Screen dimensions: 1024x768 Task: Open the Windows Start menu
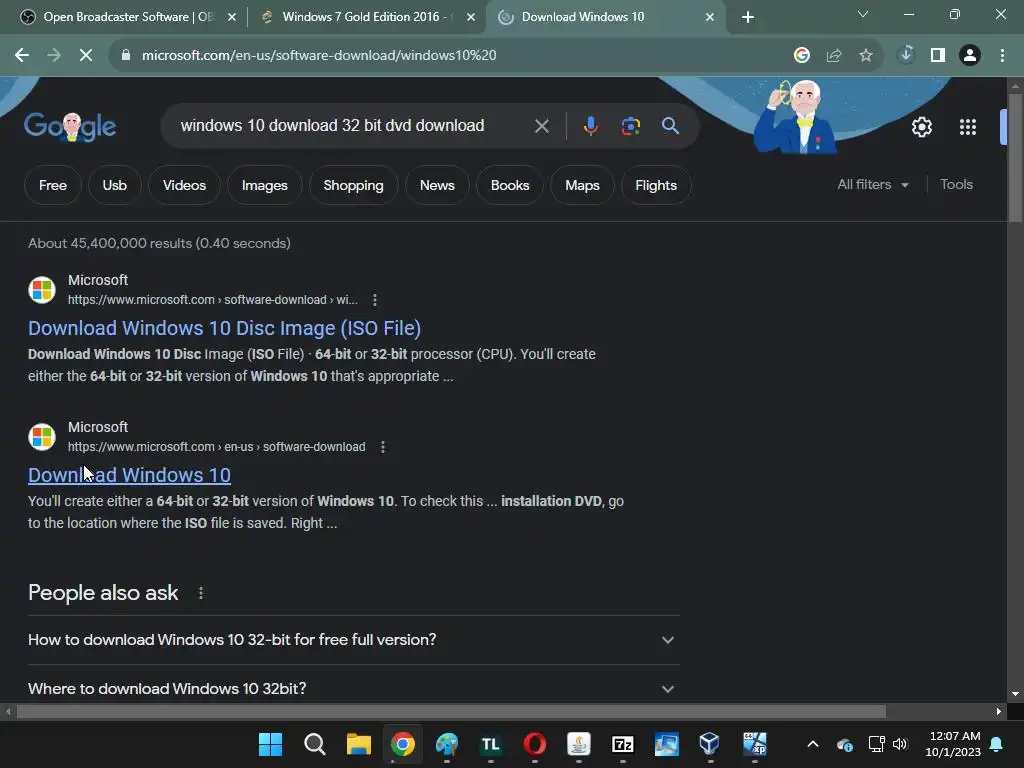tap(270, 744)
